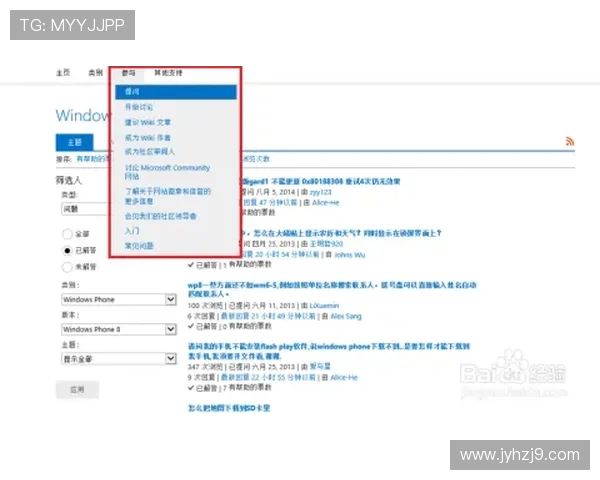The height and width of the screenshot is (480, 600).
Task: Open the 类别 navigation menu
Action: click(95, 73)
